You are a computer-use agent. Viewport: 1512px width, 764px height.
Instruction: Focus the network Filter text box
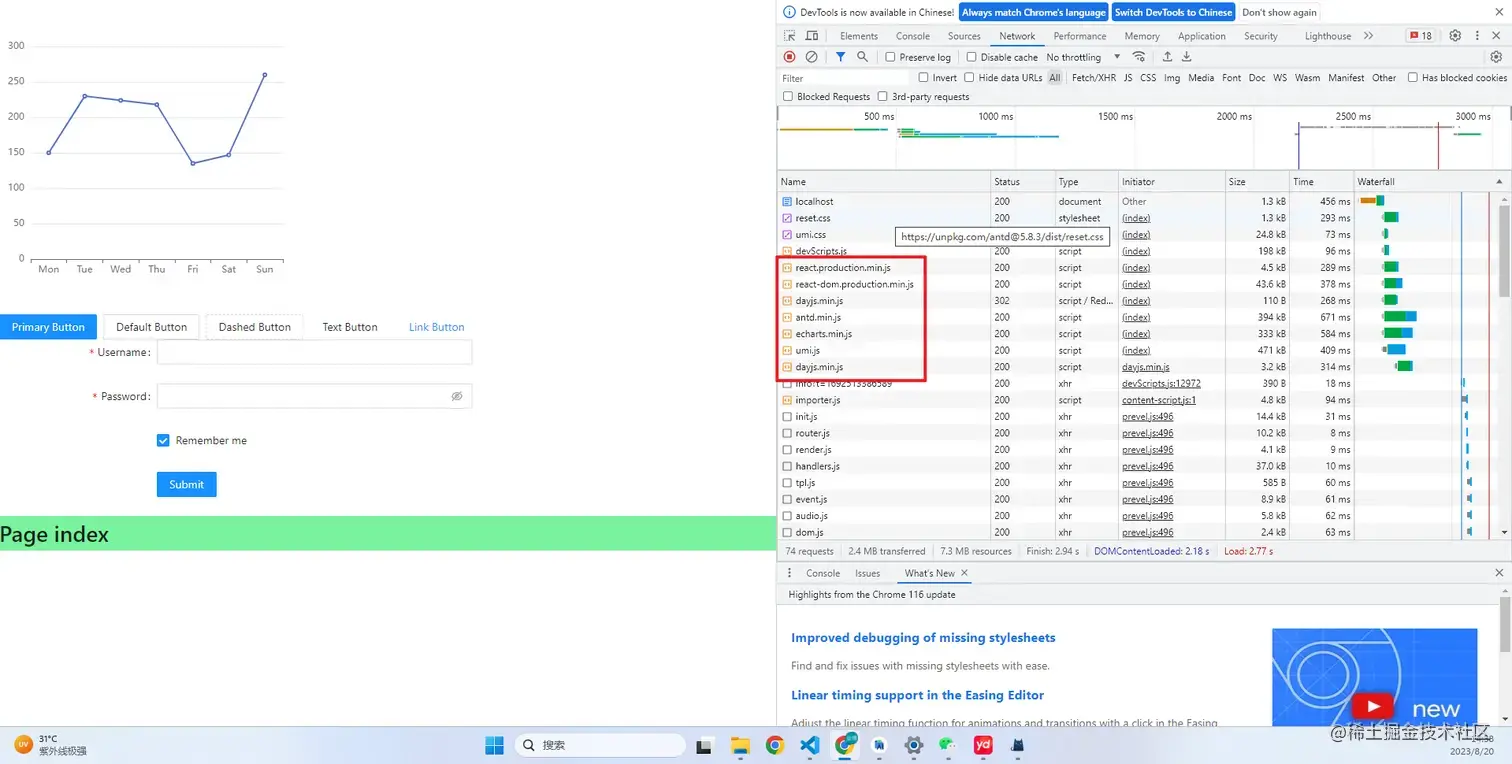pos(846,77)
